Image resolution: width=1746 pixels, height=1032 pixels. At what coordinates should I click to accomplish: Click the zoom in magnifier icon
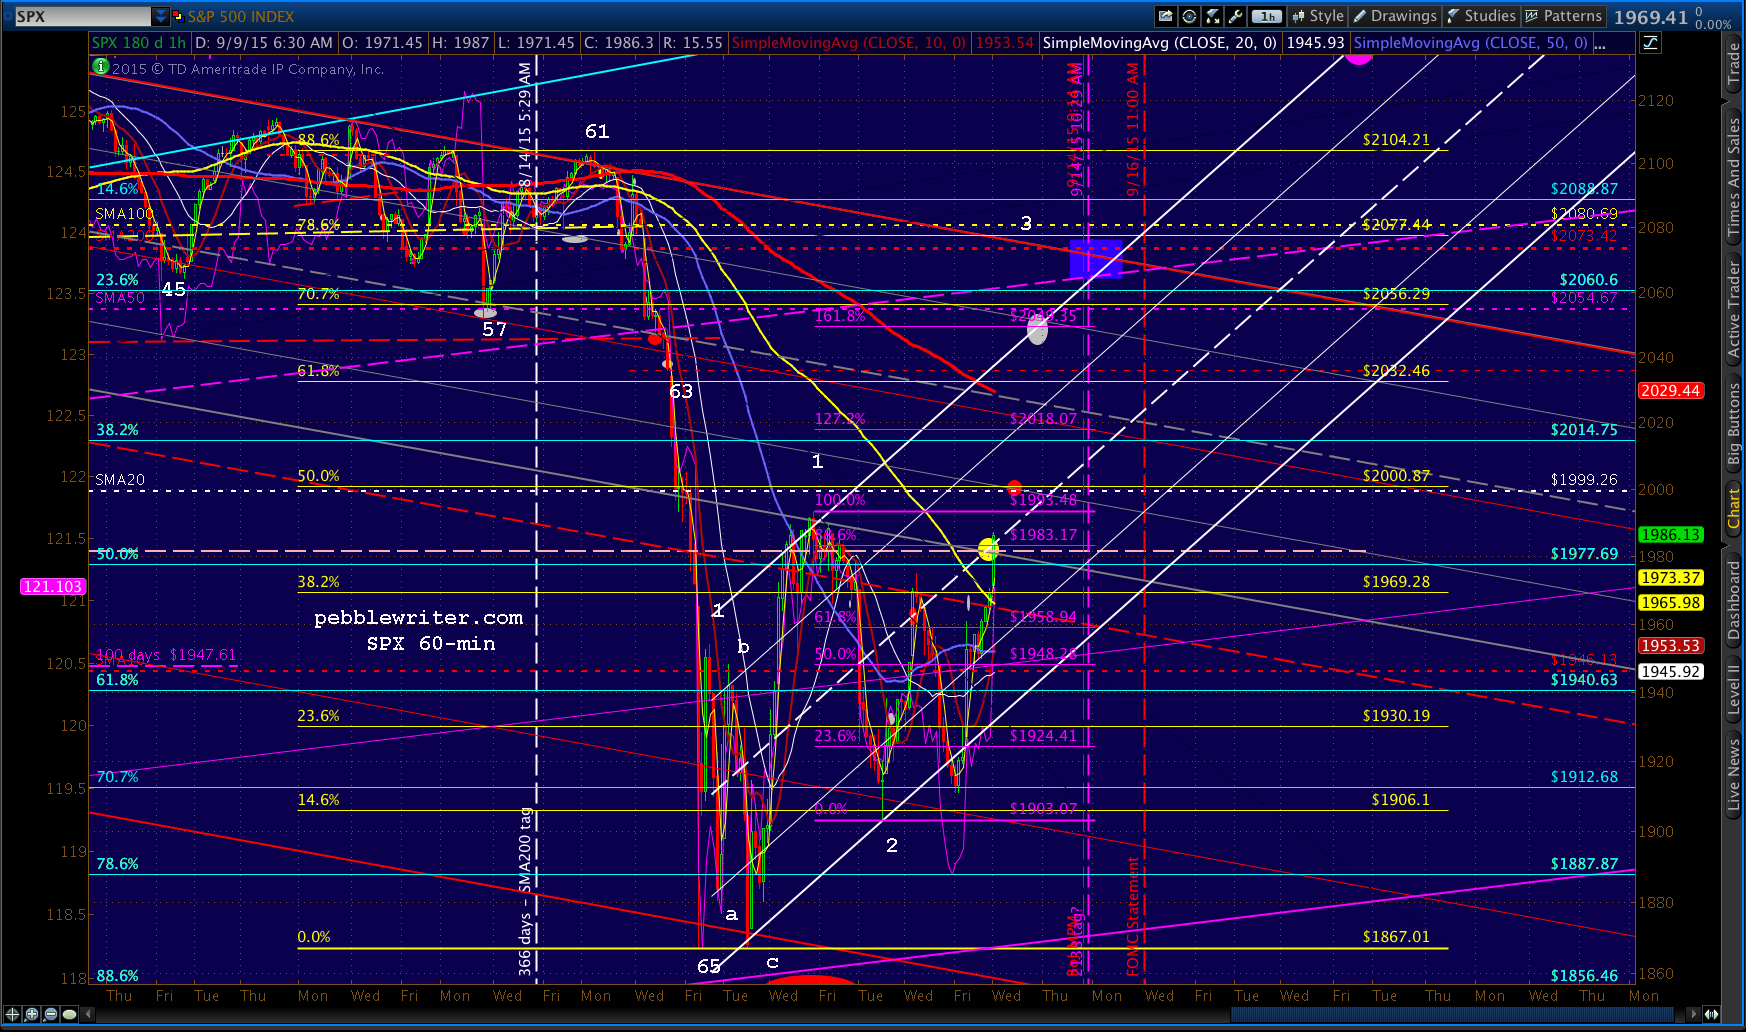click(x=32, y=1014)
